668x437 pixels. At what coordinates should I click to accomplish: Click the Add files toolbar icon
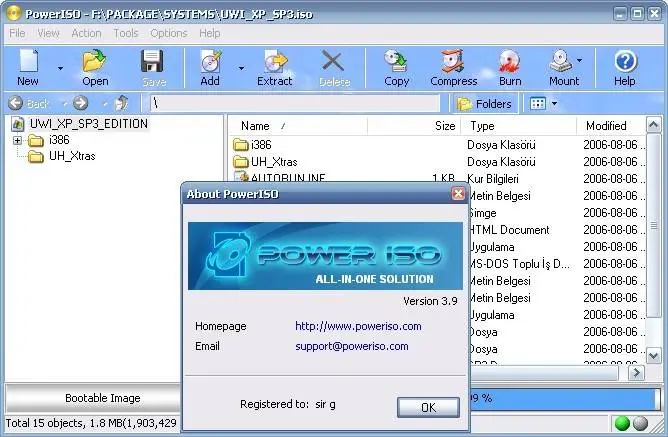pos(210,61)
